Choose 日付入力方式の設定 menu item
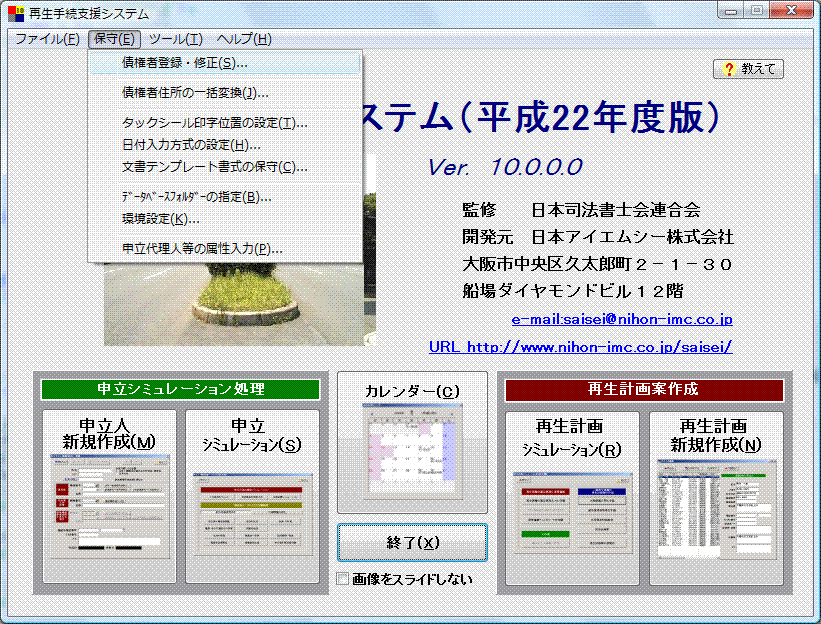The height and width of the screenshot is (624, 821). [x=191, y=145]
